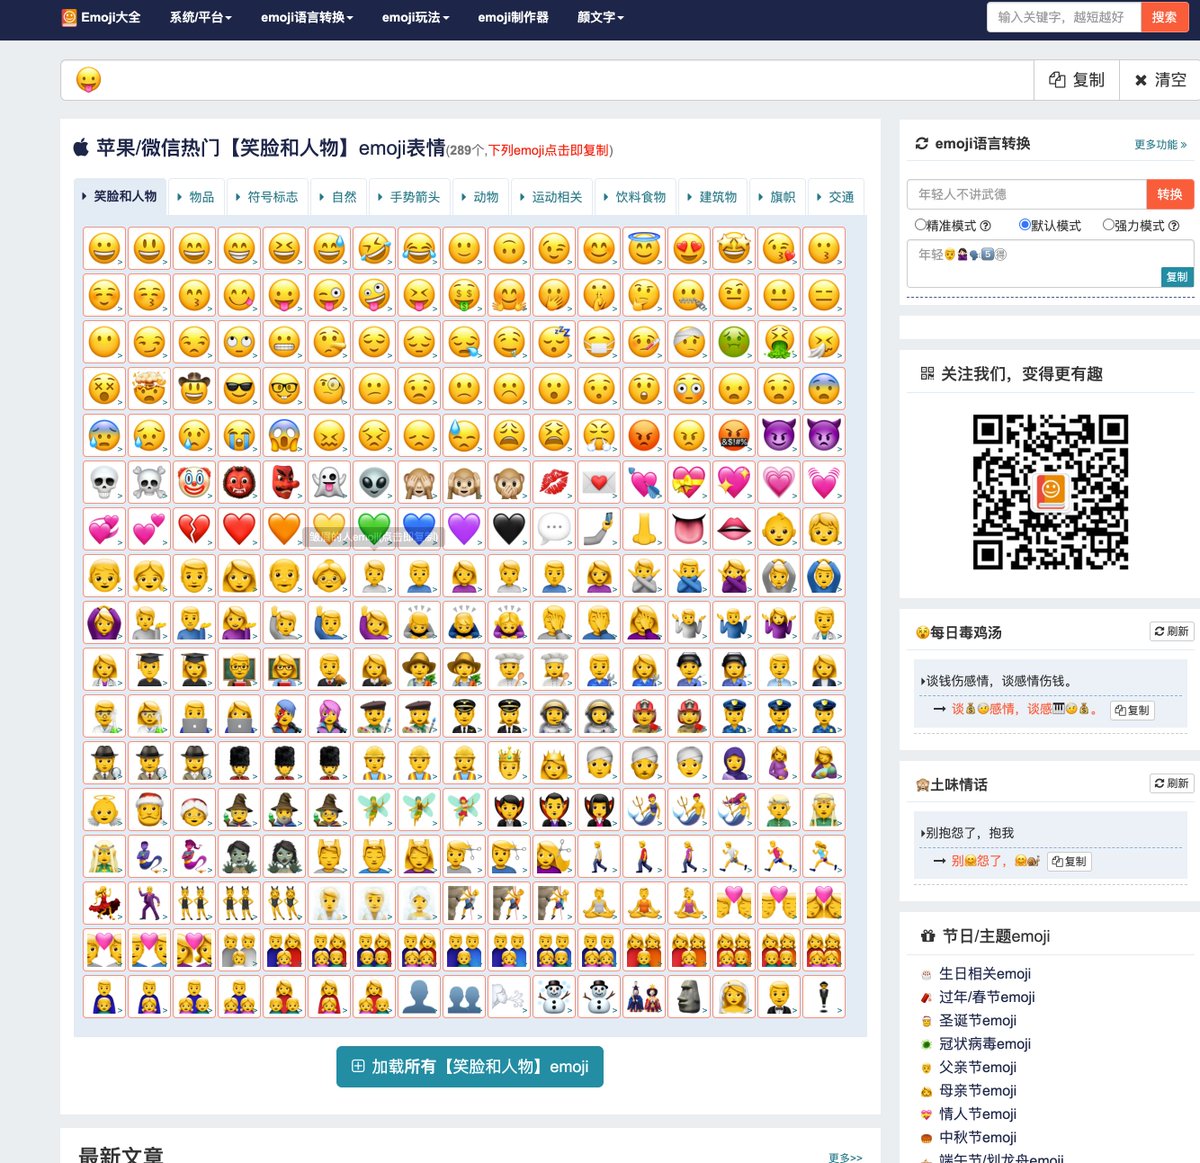Go to Emoji大全 home logo

101,17
